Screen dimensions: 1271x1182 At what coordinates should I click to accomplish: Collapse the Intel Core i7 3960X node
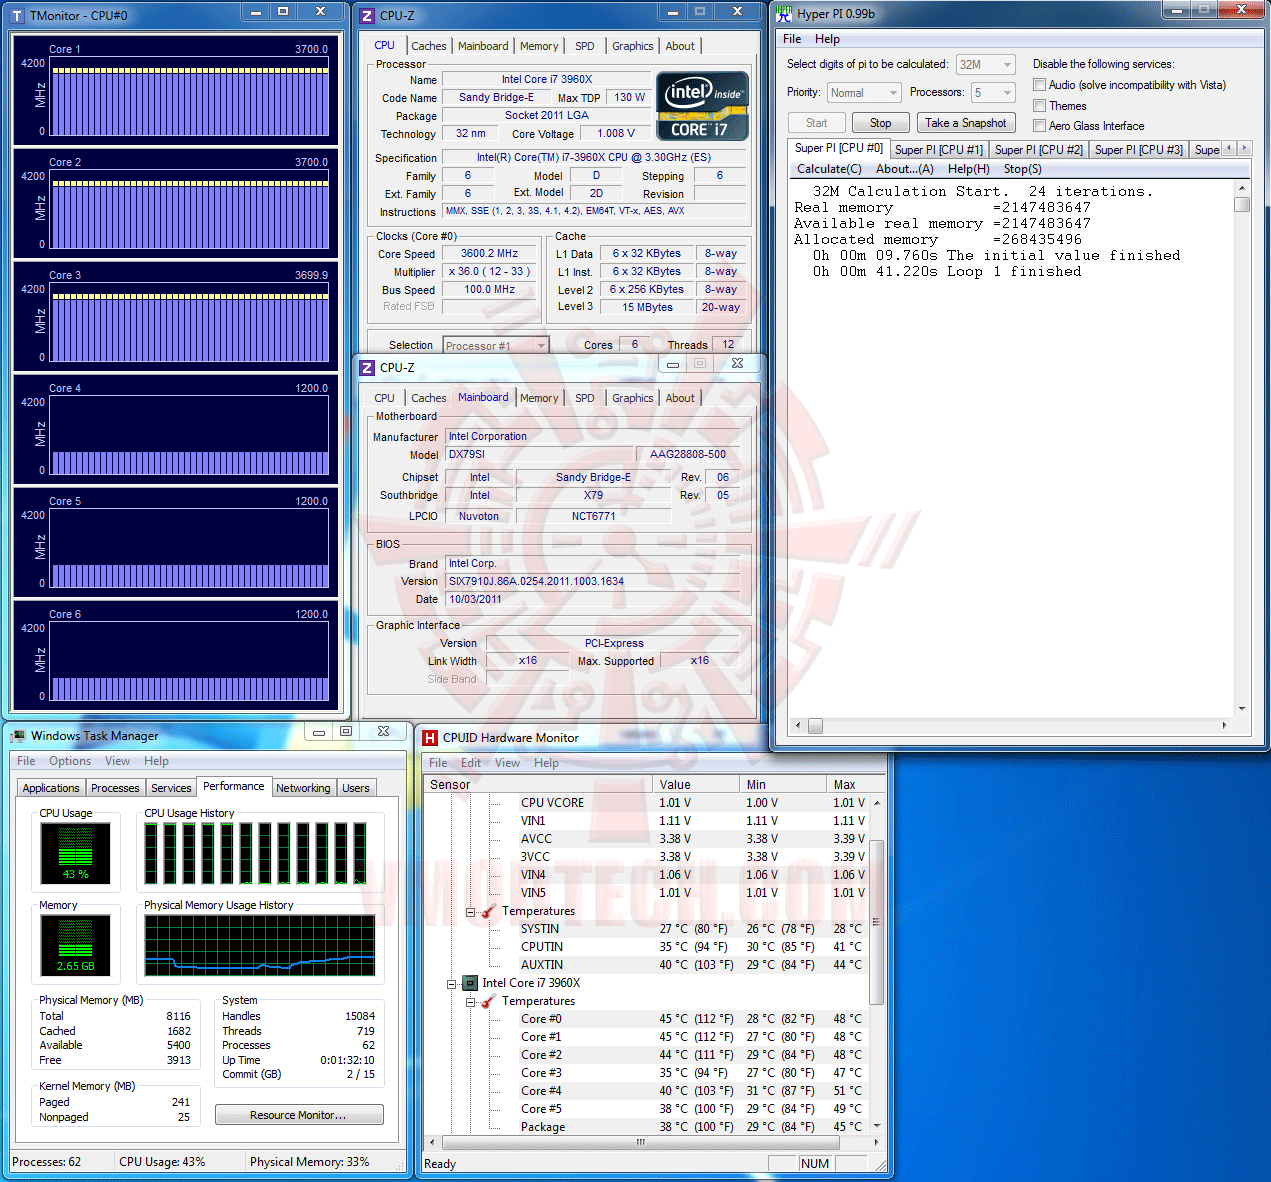click(x=452, y=984)
